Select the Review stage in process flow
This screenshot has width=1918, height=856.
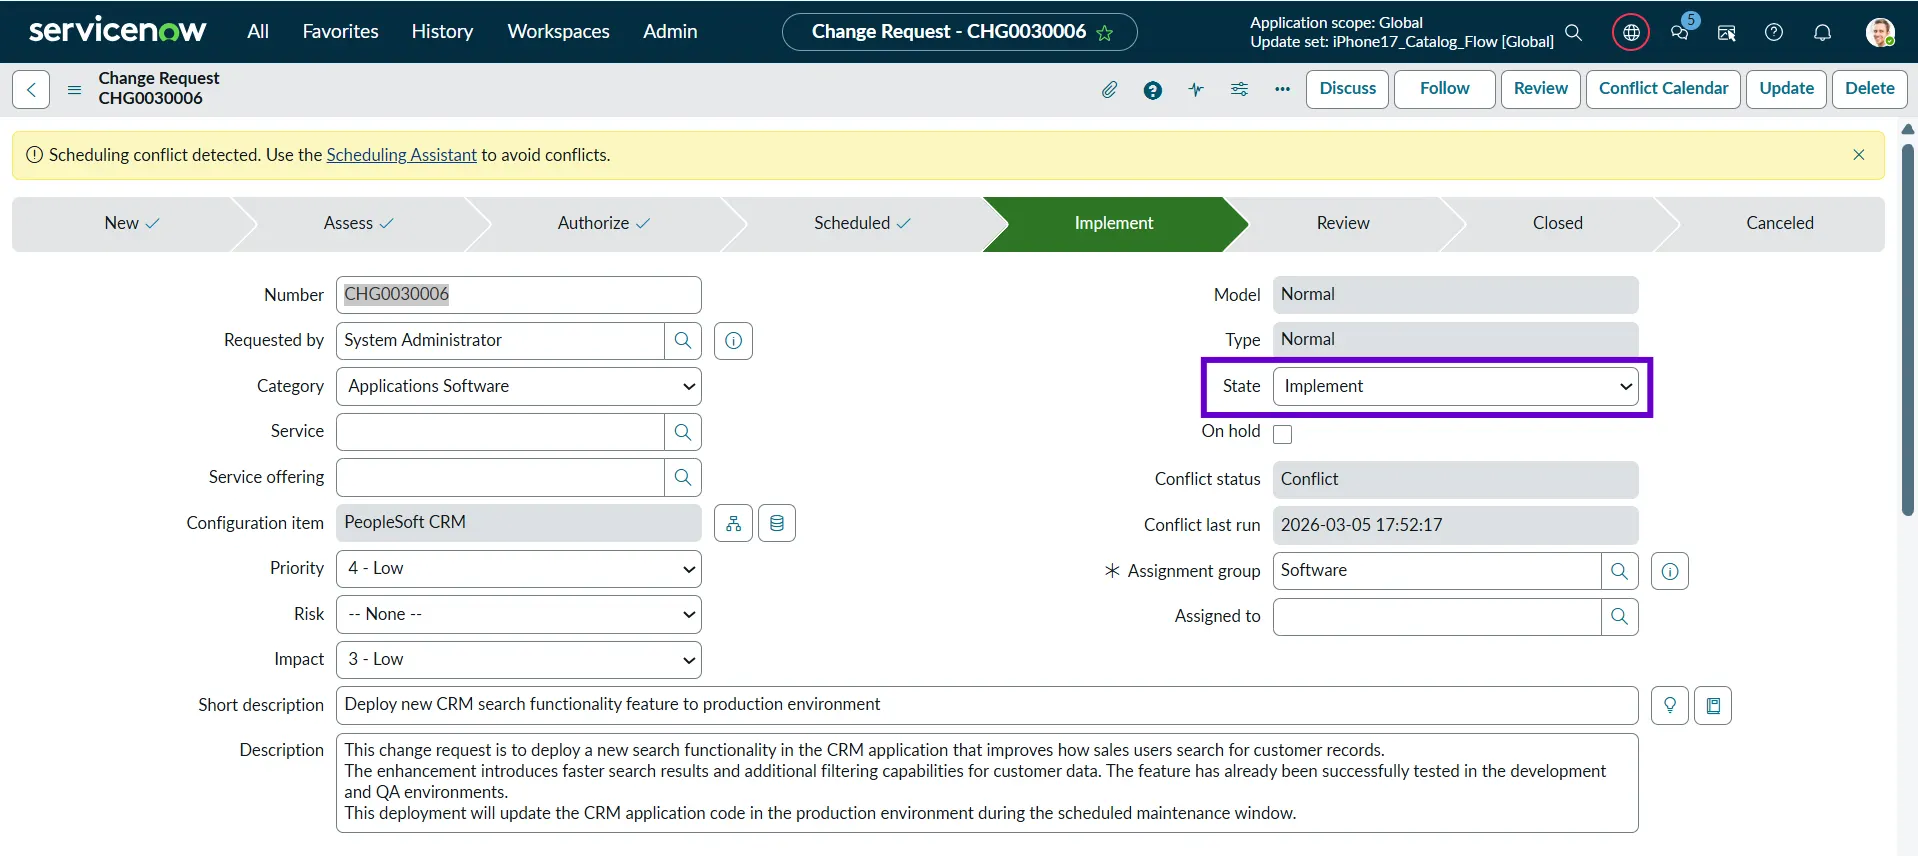(1342, 224)
